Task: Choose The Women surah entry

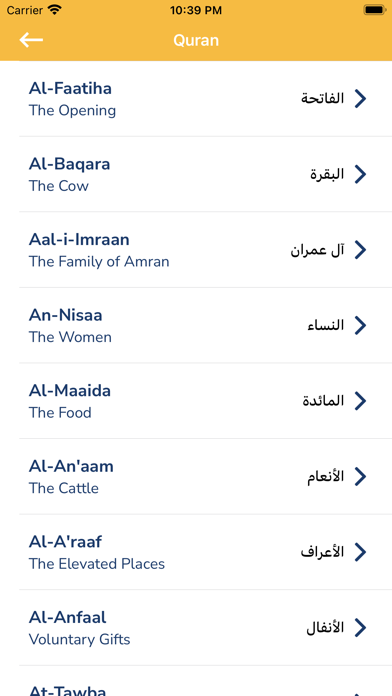Action: pos(196,325)
